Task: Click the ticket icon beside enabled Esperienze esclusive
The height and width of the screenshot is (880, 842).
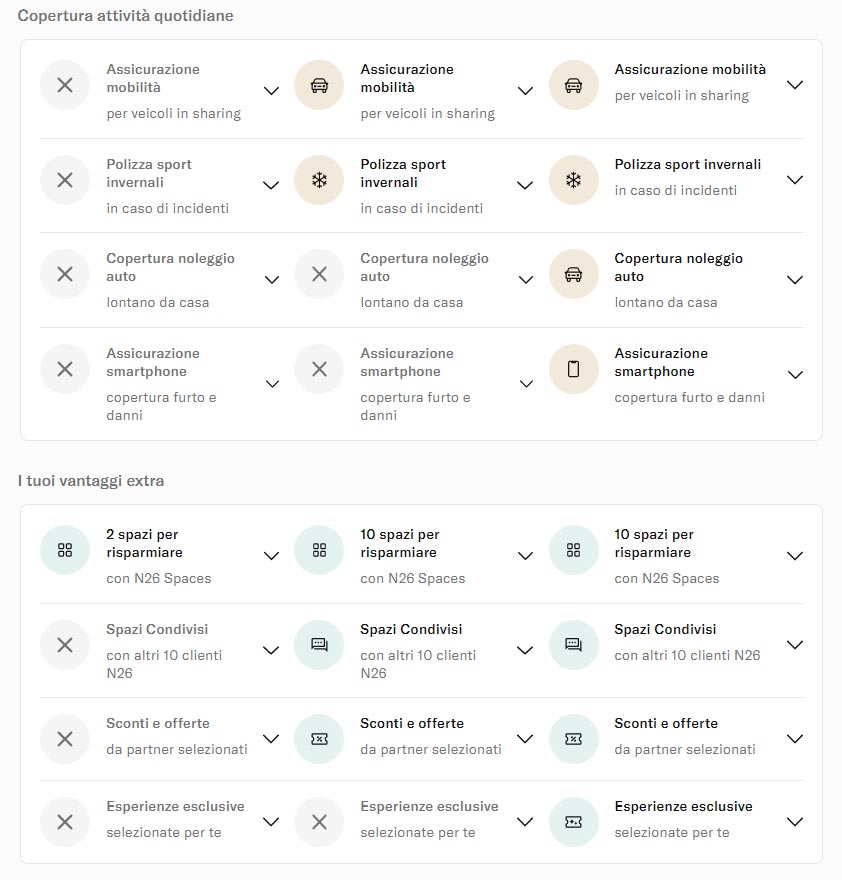Action: pos(573,822)
